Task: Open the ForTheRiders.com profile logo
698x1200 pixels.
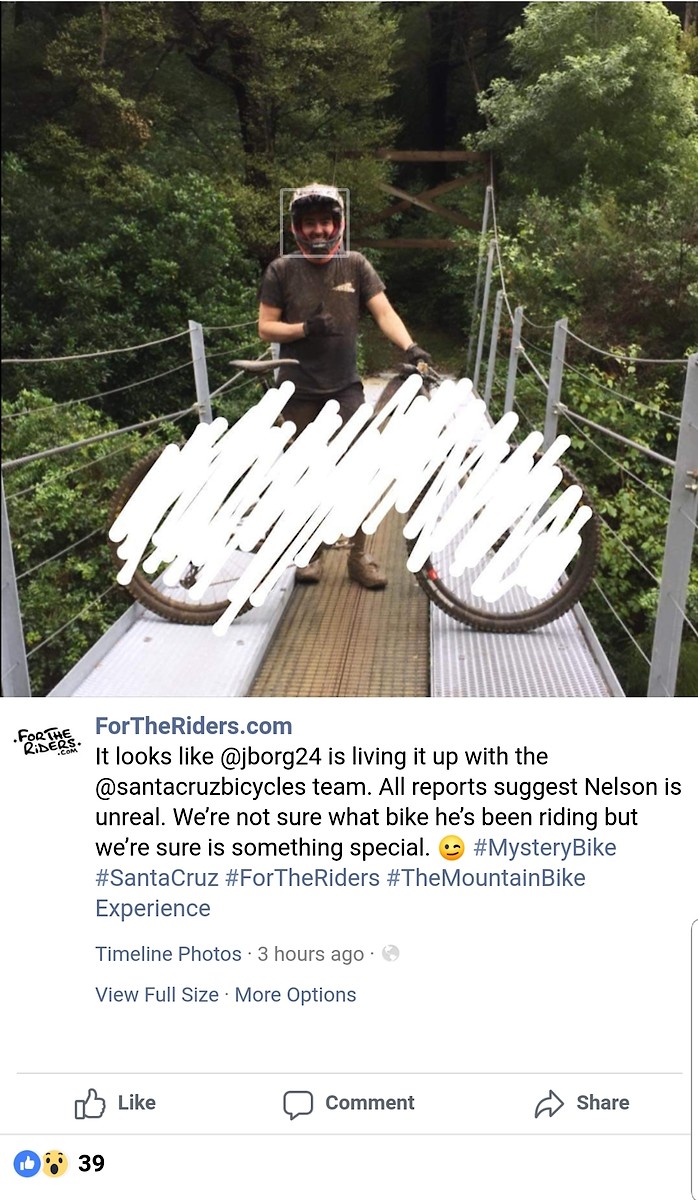Action: pos(47,745)
